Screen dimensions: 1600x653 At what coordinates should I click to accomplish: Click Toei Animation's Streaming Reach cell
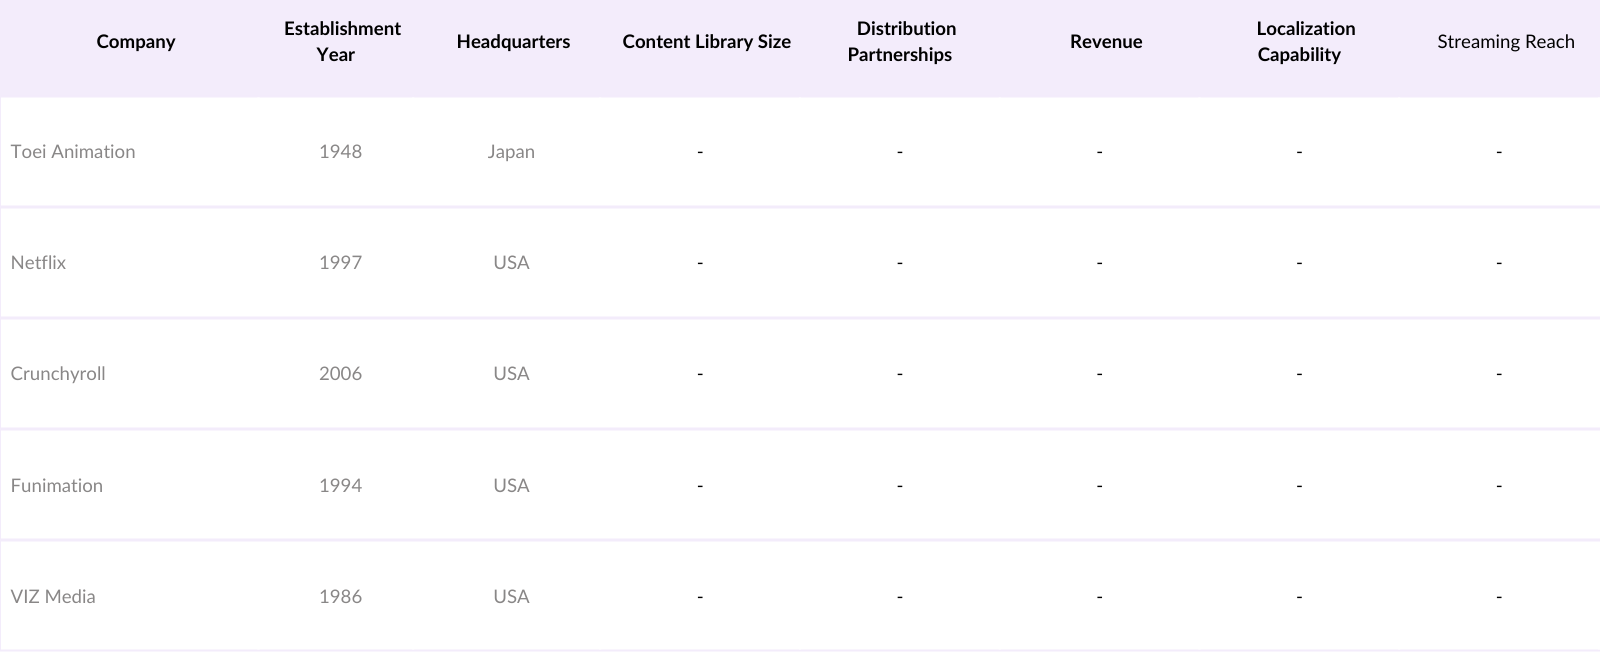click(1499, 152)
